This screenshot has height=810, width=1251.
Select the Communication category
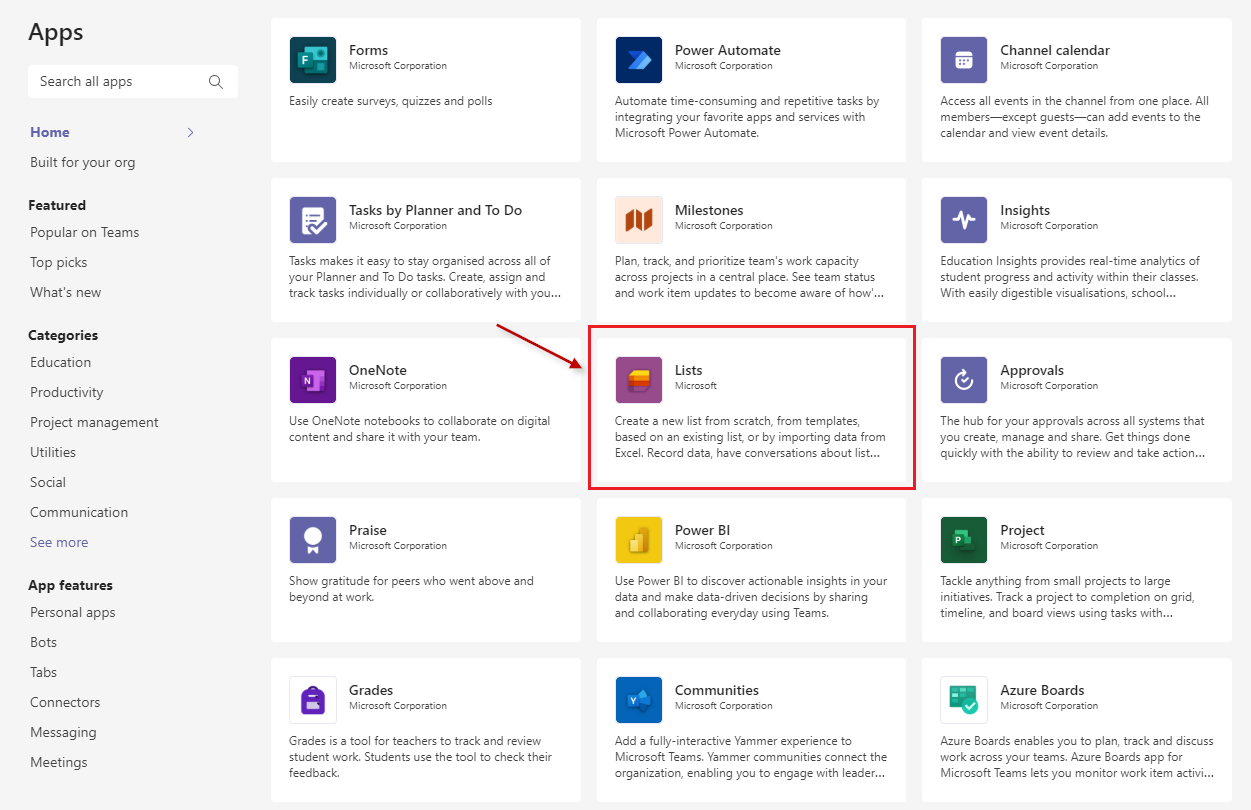79,512
